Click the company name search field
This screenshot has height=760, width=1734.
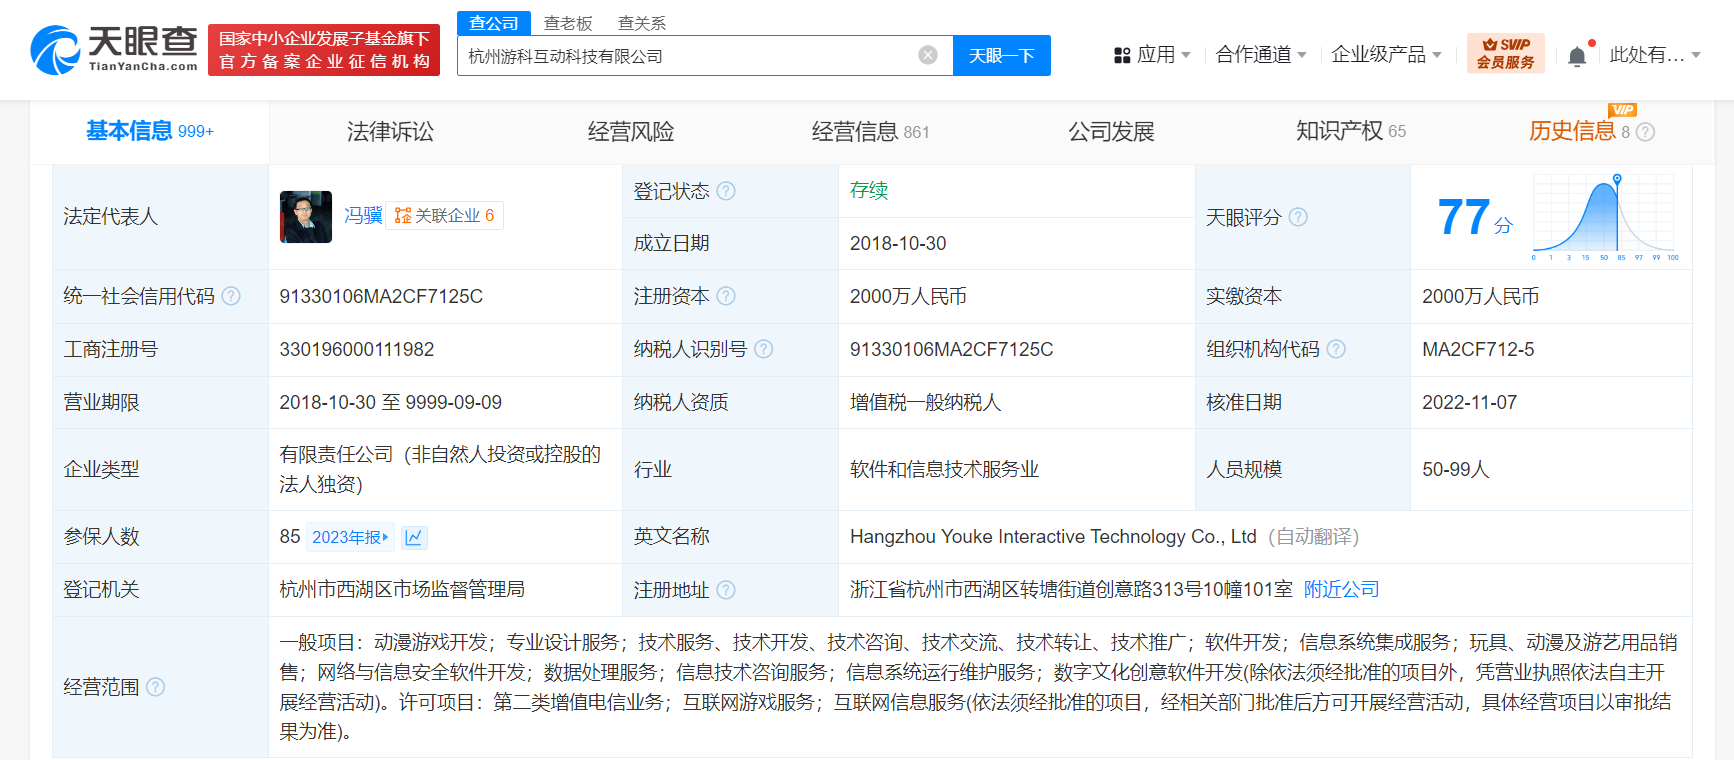pos(690,56)
